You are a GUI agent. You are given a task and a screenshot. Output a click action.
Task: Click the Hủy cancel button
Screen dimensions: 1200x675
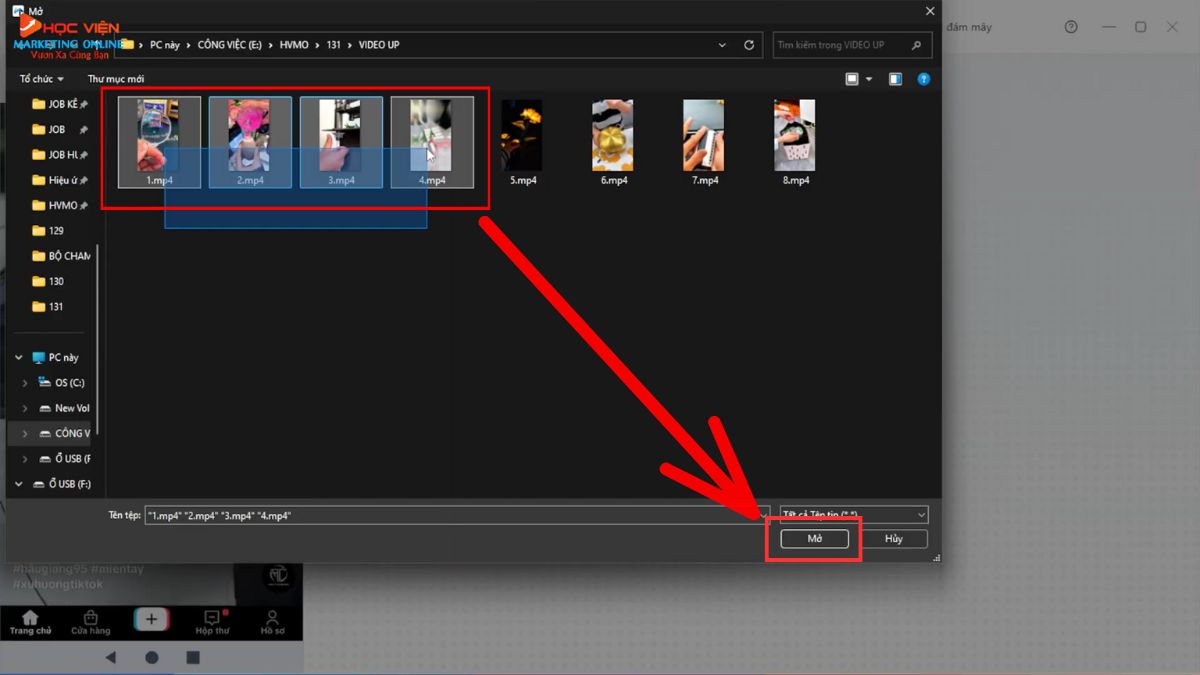893,538
